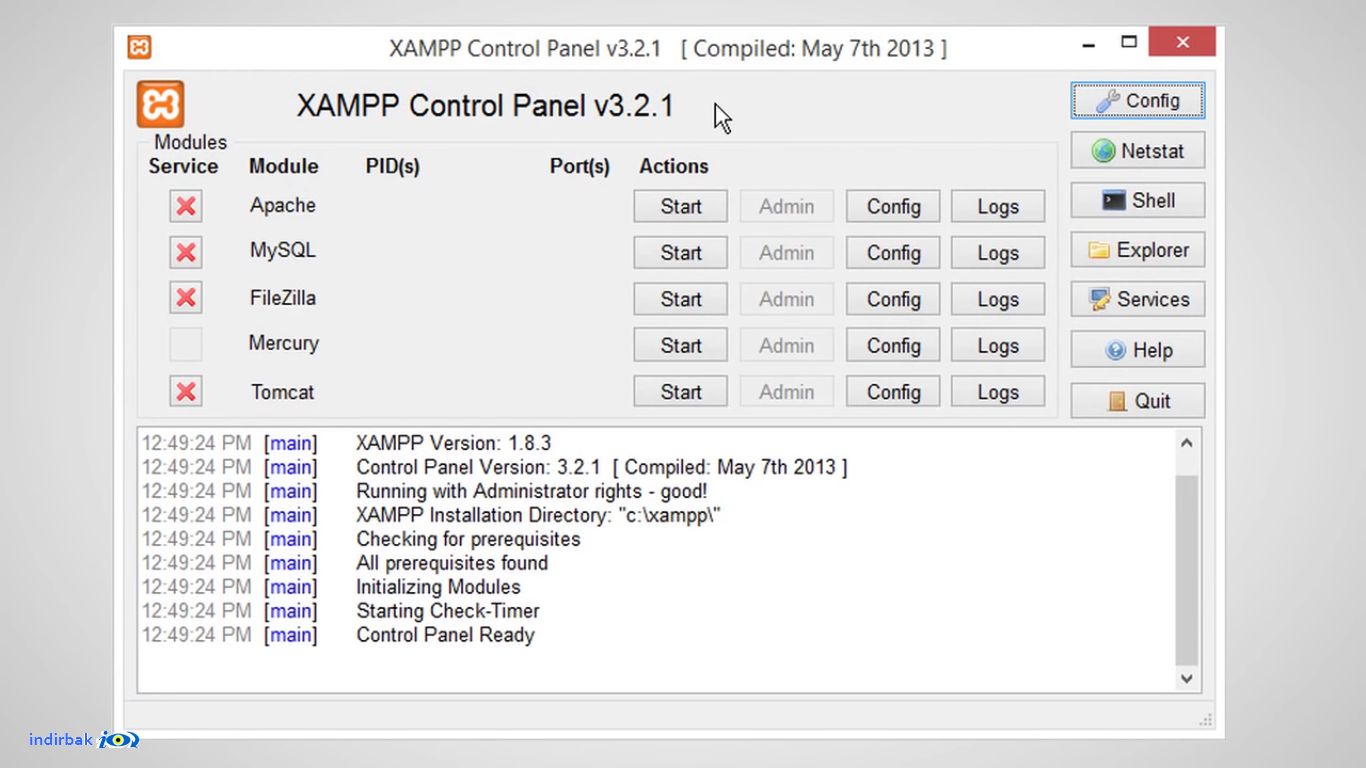
Task: Open Netstat from the right panel
Action: click(1138, 151)
